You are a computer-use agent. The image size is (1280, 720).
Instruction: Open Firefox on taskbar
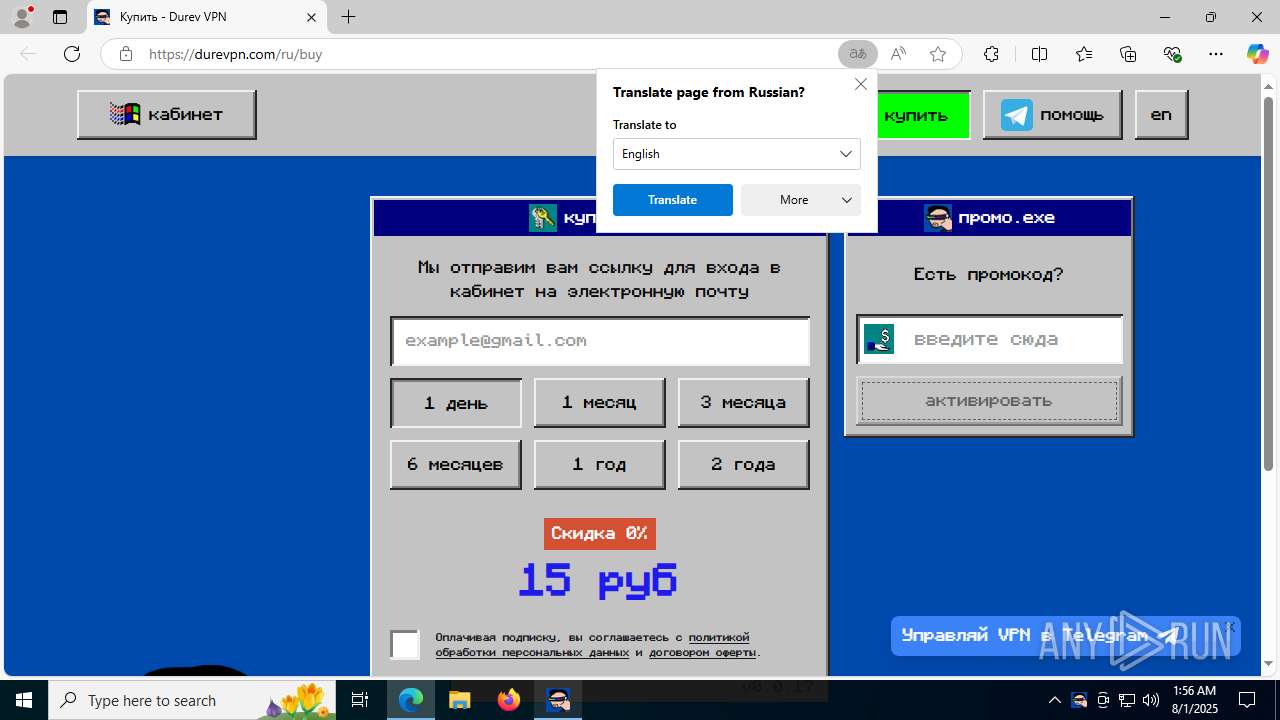[x=509, y=700]
